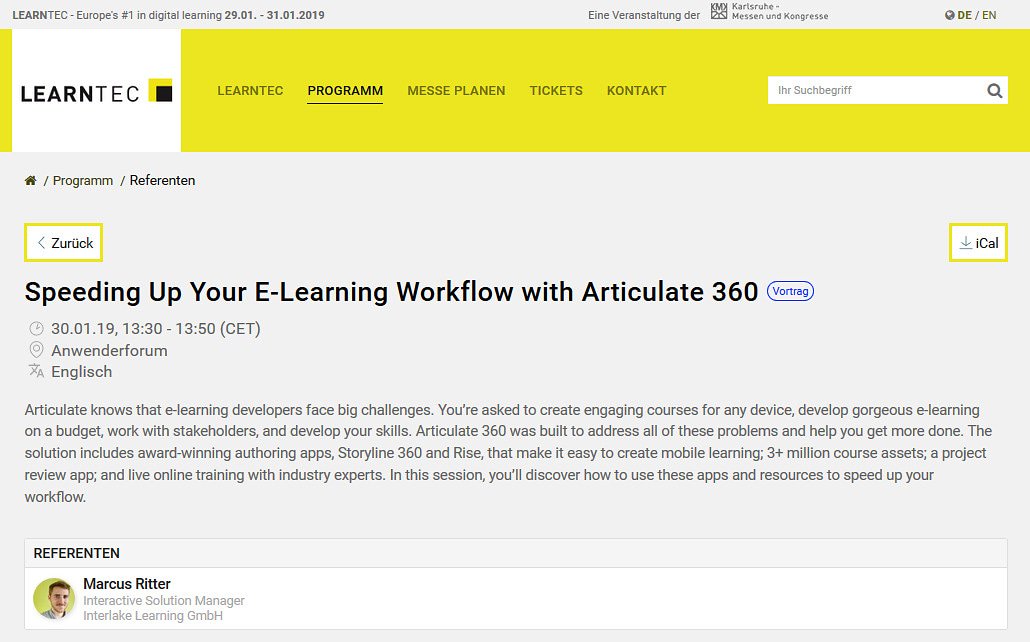Select the DE language option
This screenshot has width=1030, height=642.
(x=966, y=15)
